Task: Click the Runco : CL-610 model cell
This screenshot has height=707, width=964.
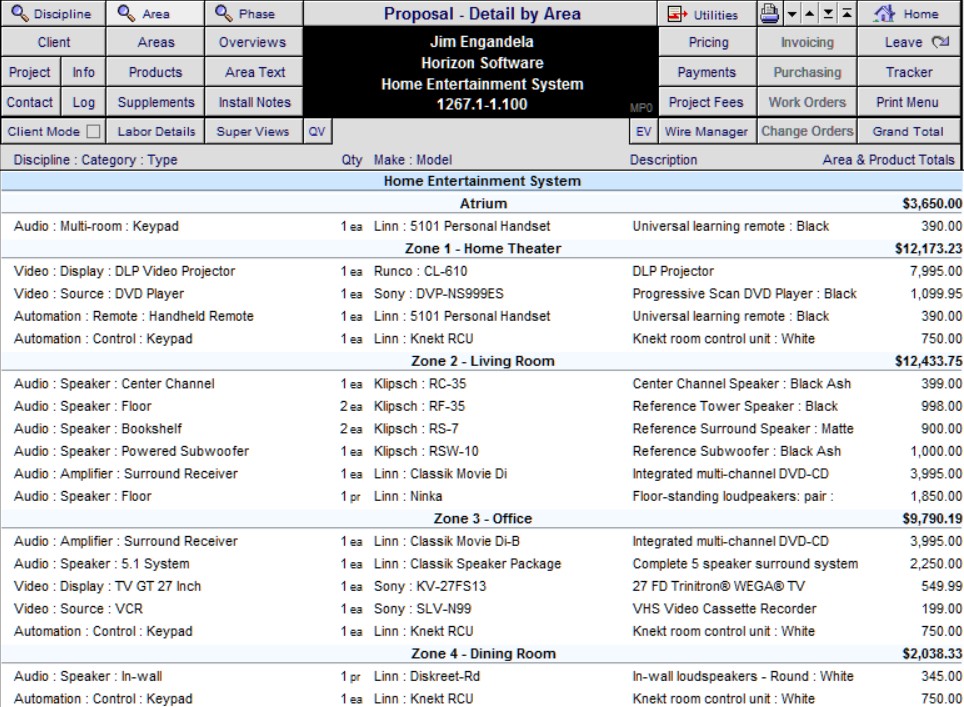Action: coord(421,271)
